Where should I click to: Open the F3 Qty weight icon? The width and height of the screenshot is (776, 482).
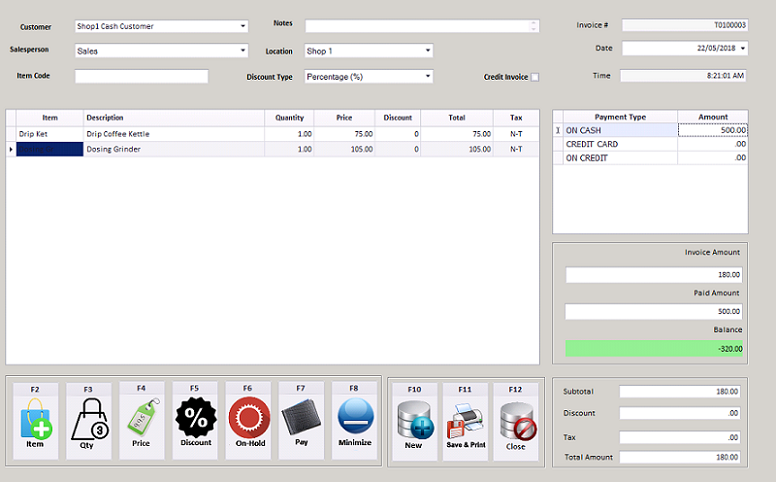[x=89, y=419]
